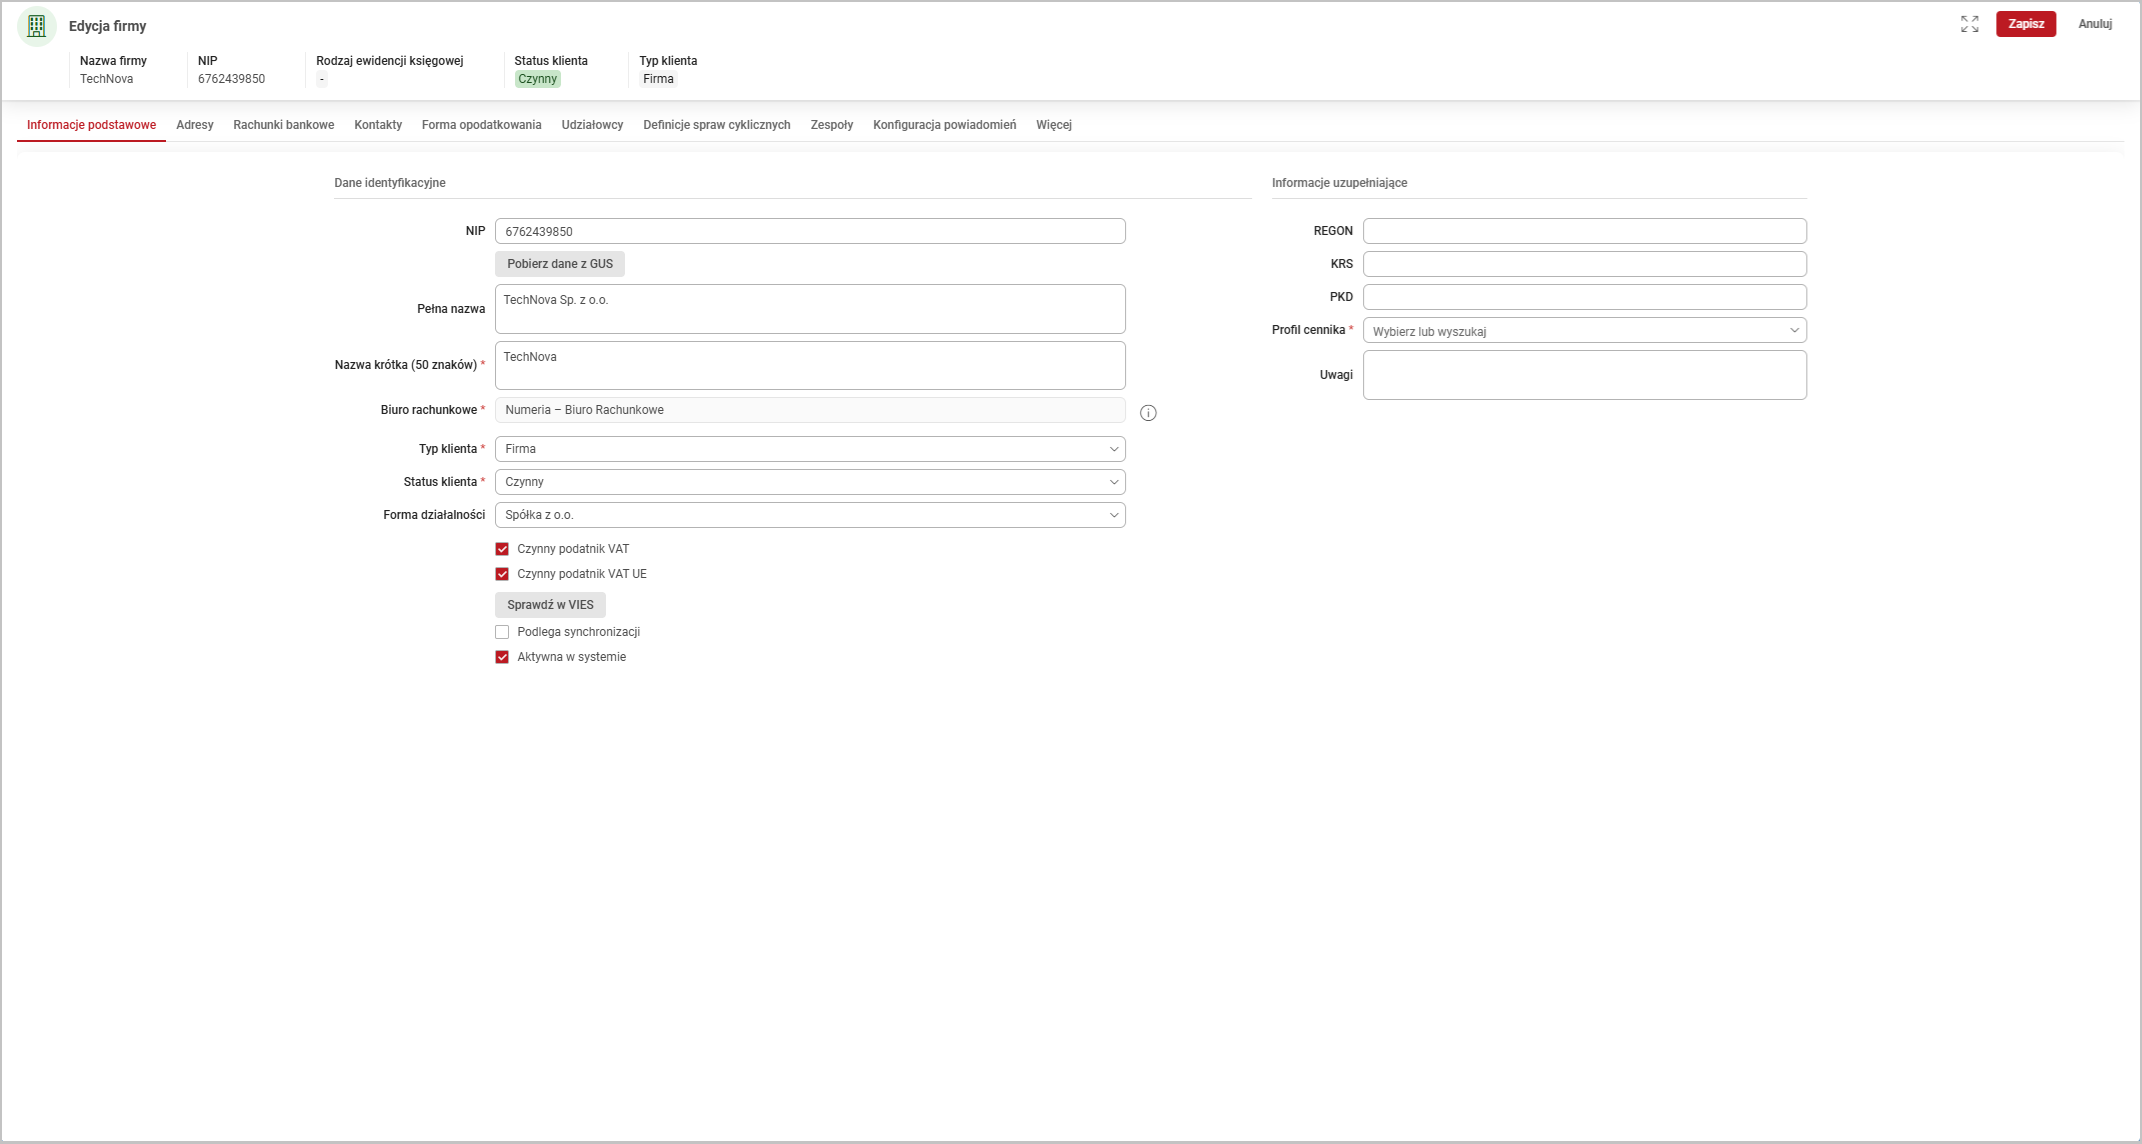Open the Profil cennika combo box
The width and height of the screenshot is (2142, 1144).
click(x=1583, y=331)
